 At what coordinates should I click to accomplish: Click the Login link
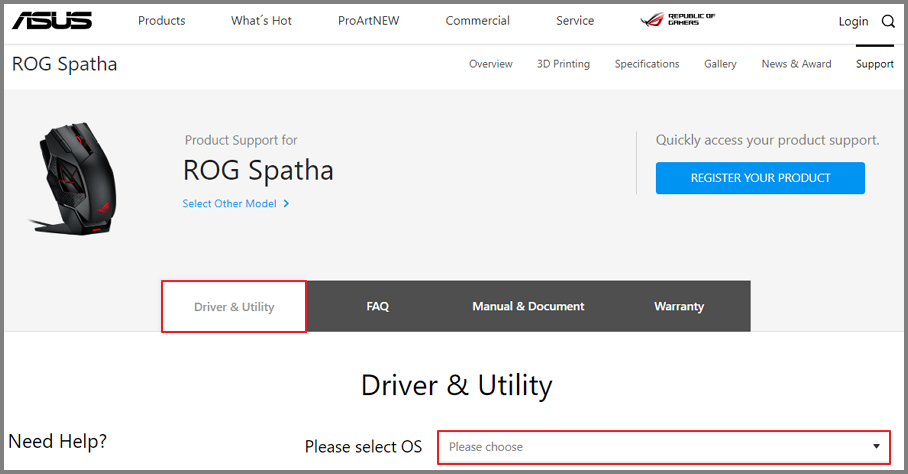[854, 21]
